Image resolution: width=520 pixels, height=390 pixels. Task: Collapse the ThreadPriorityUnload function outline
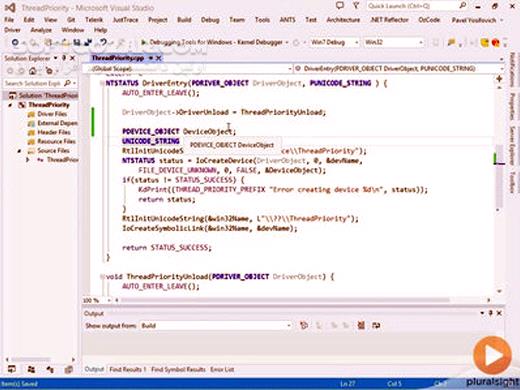tap(102, 276)
